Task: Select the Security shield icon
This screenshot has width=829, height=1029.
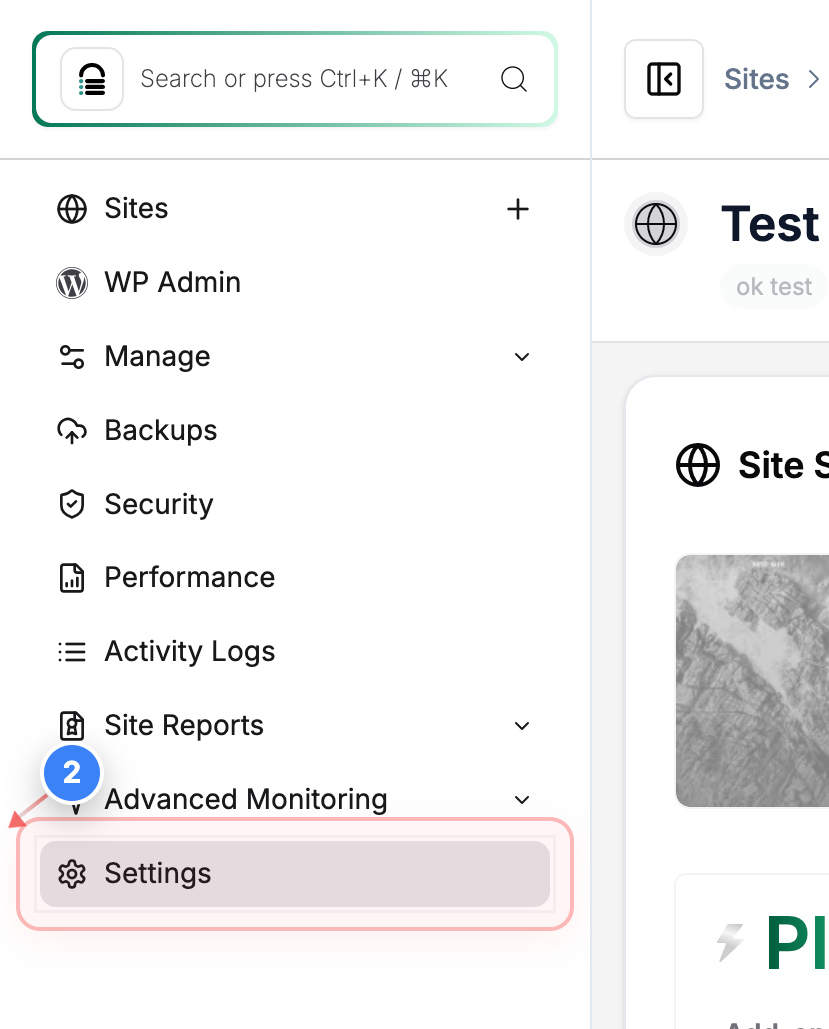Action: 71,504
